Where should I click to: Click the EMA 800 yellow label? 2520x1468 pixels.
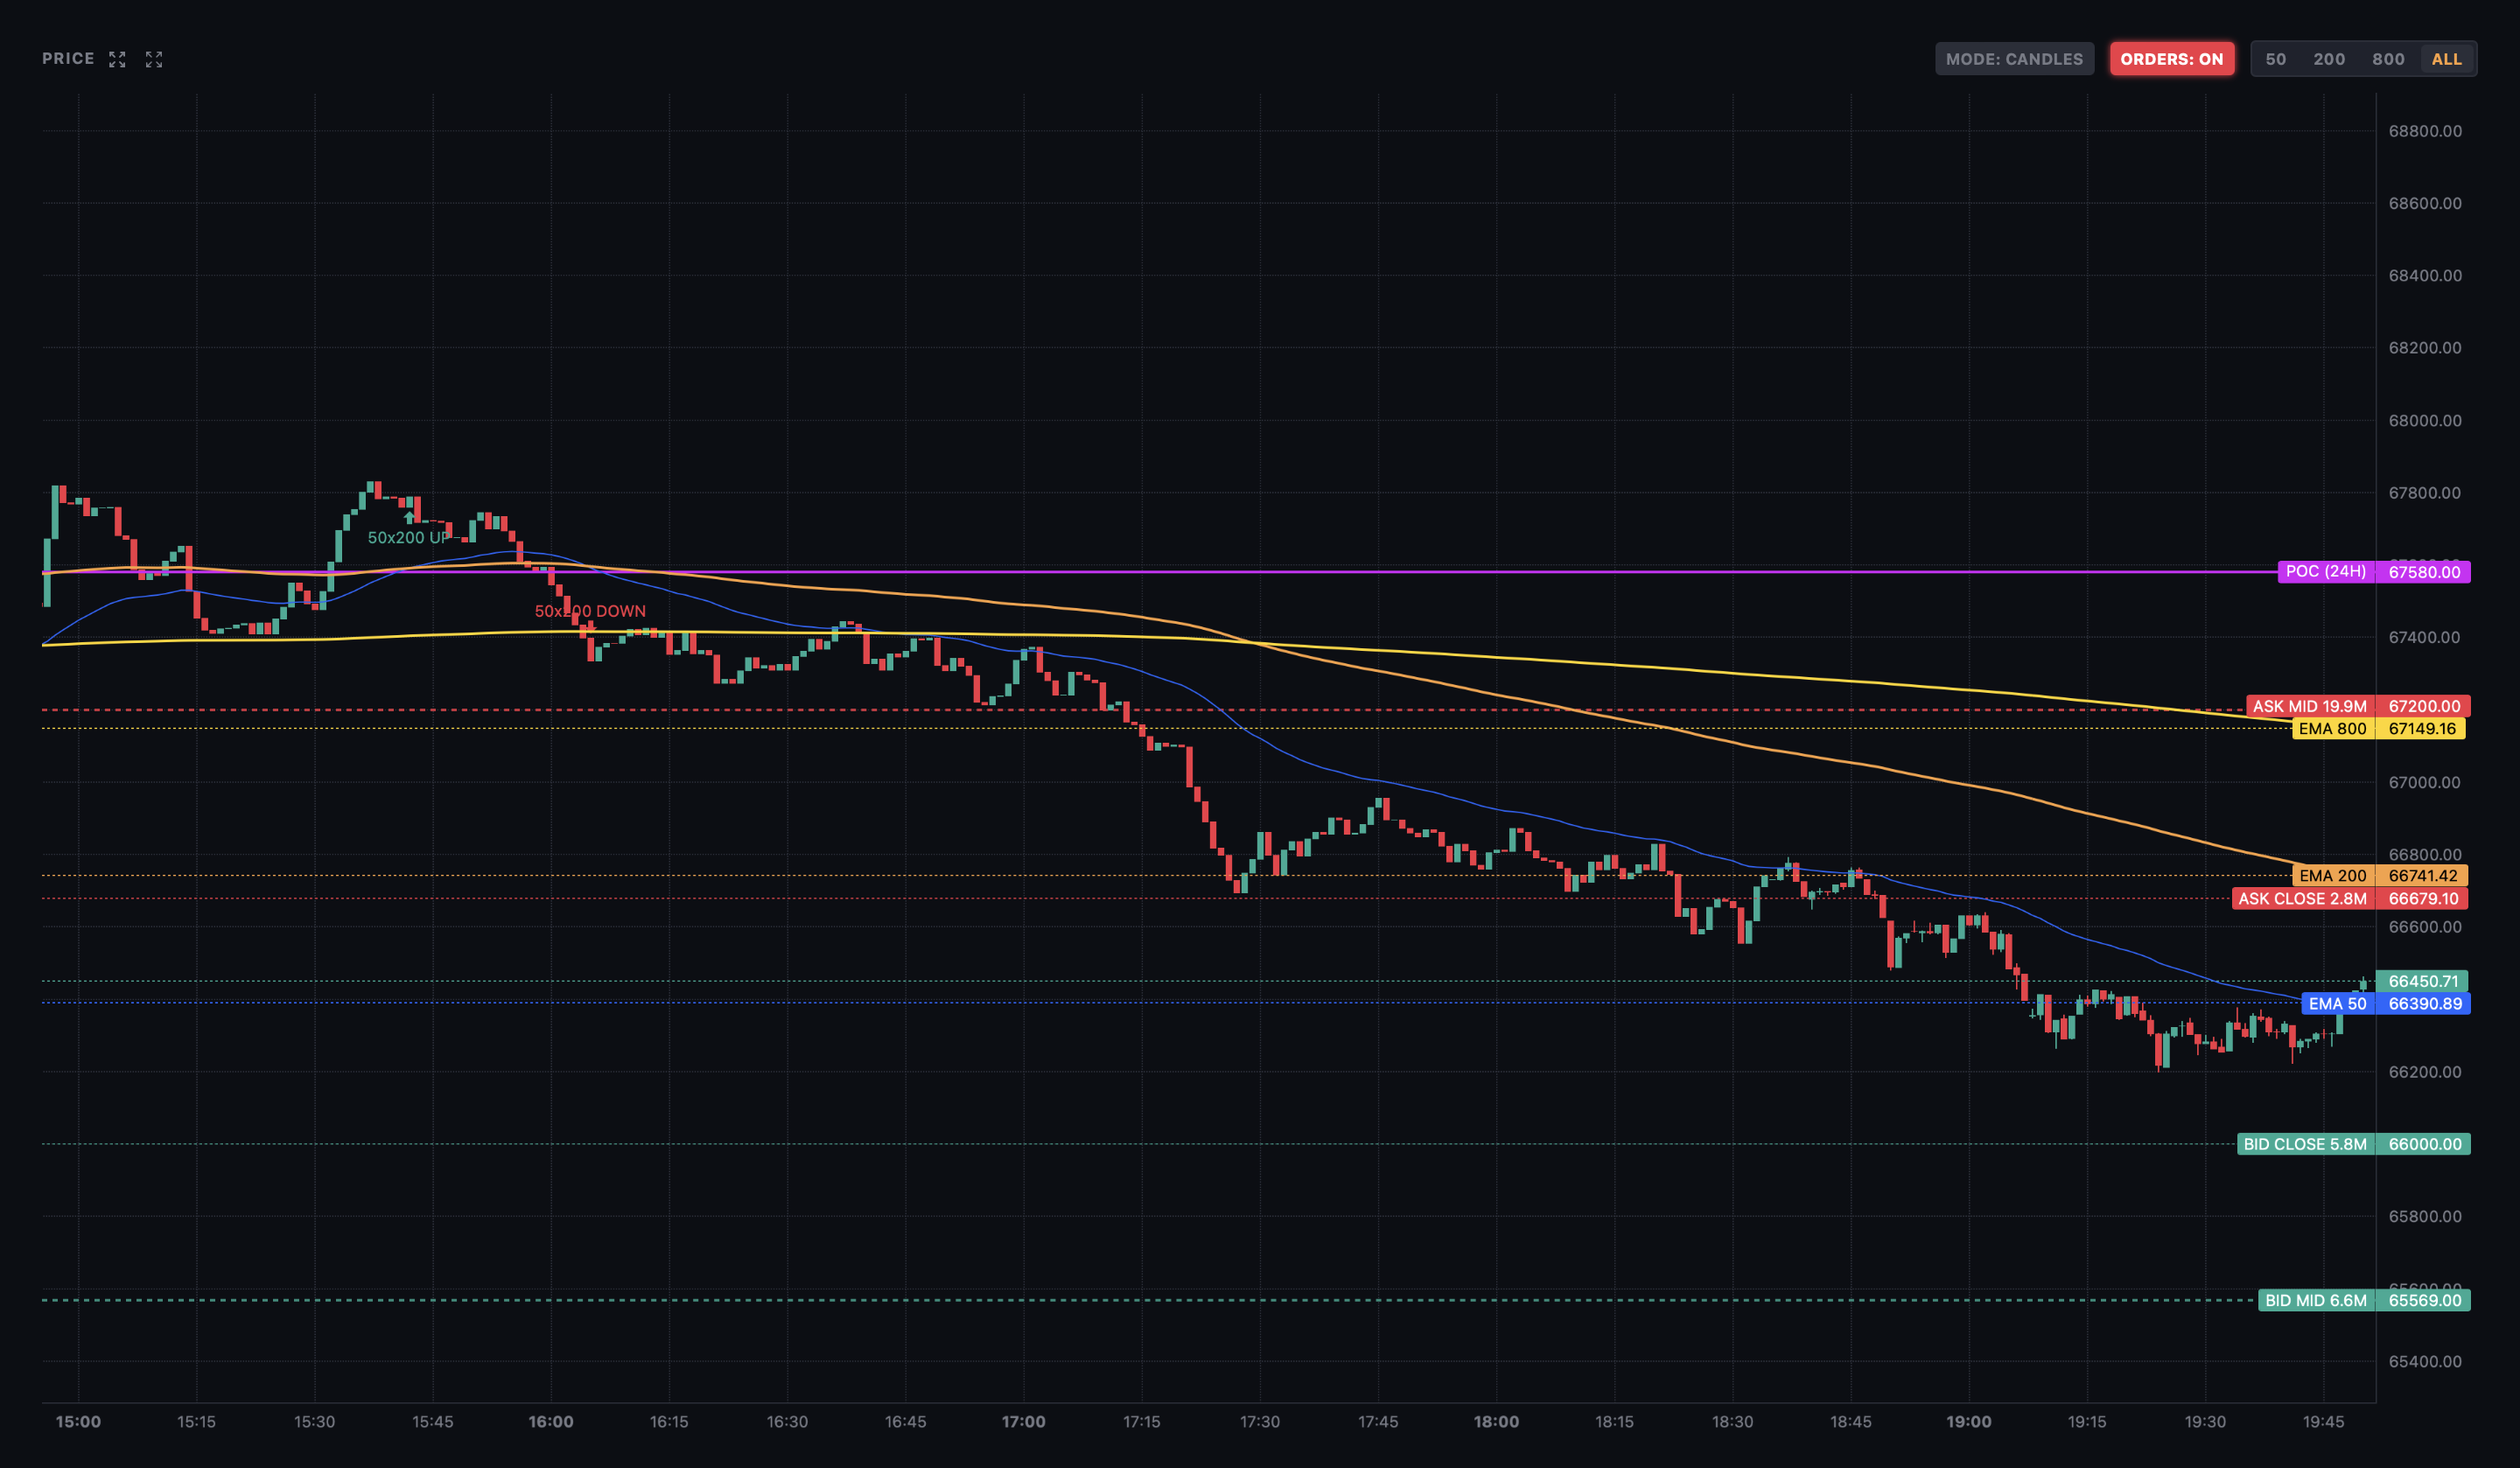click(2331, 729)
